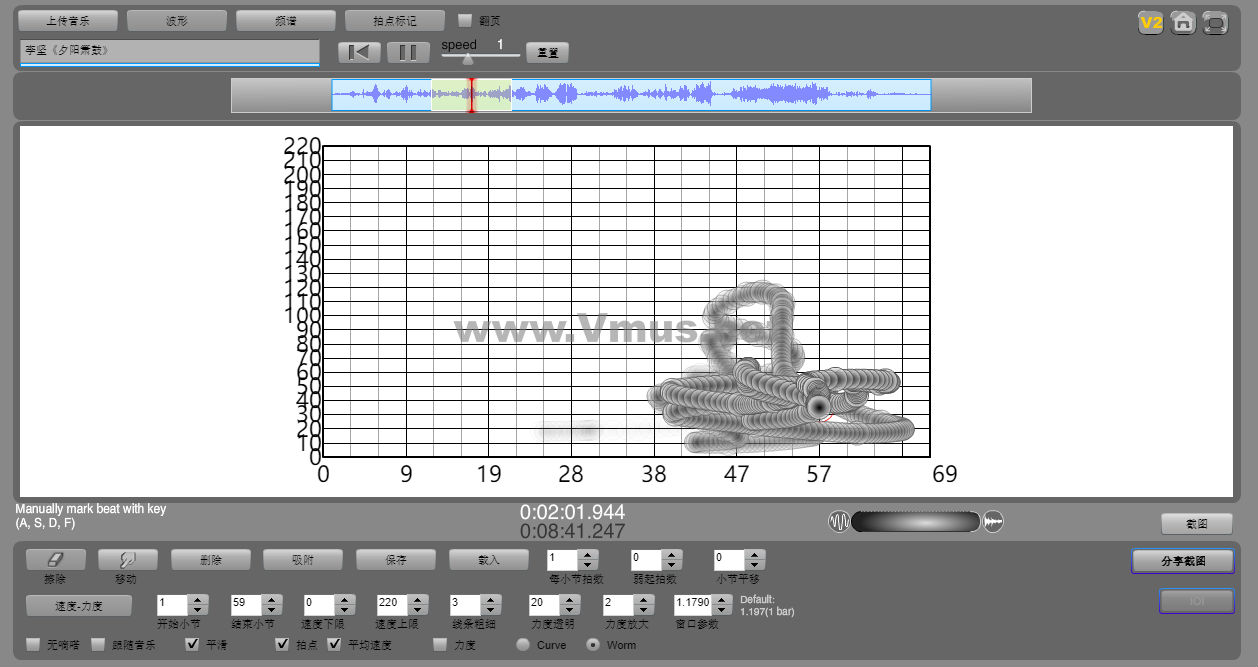Increase the 速度上限 tempo upper limit

pyautogui.click(x=418, y=600)
